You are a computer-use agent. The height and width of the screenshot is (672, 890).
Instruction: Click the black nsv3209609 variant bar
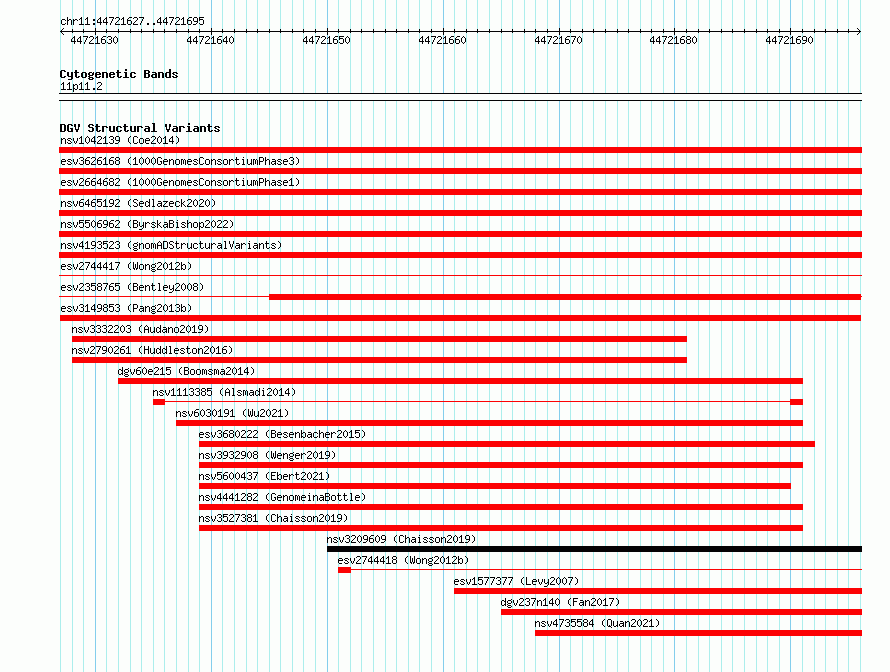coord(594,549)
